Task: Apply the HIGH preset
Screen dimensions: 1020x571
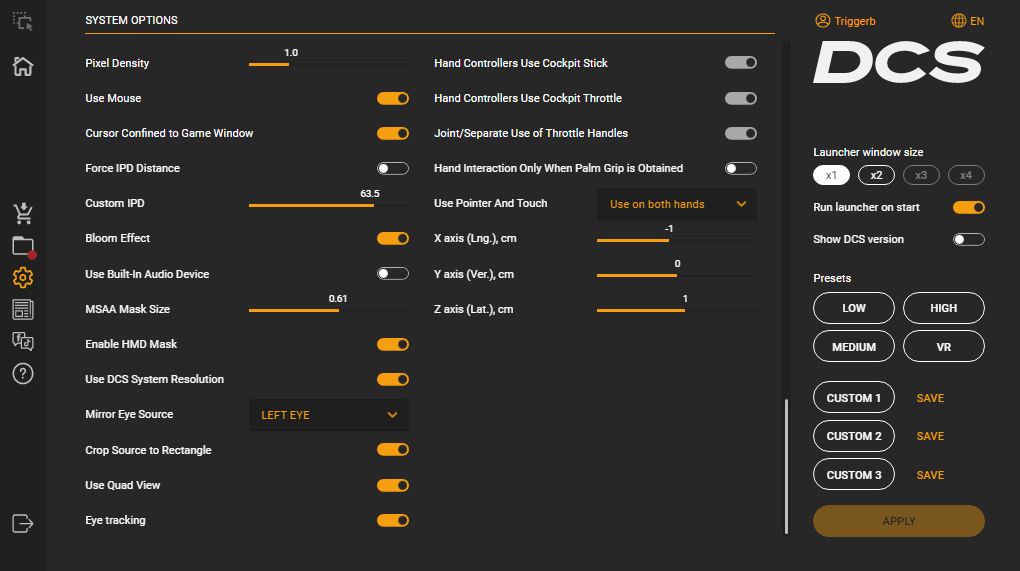Action: click(x=943, y=308)
